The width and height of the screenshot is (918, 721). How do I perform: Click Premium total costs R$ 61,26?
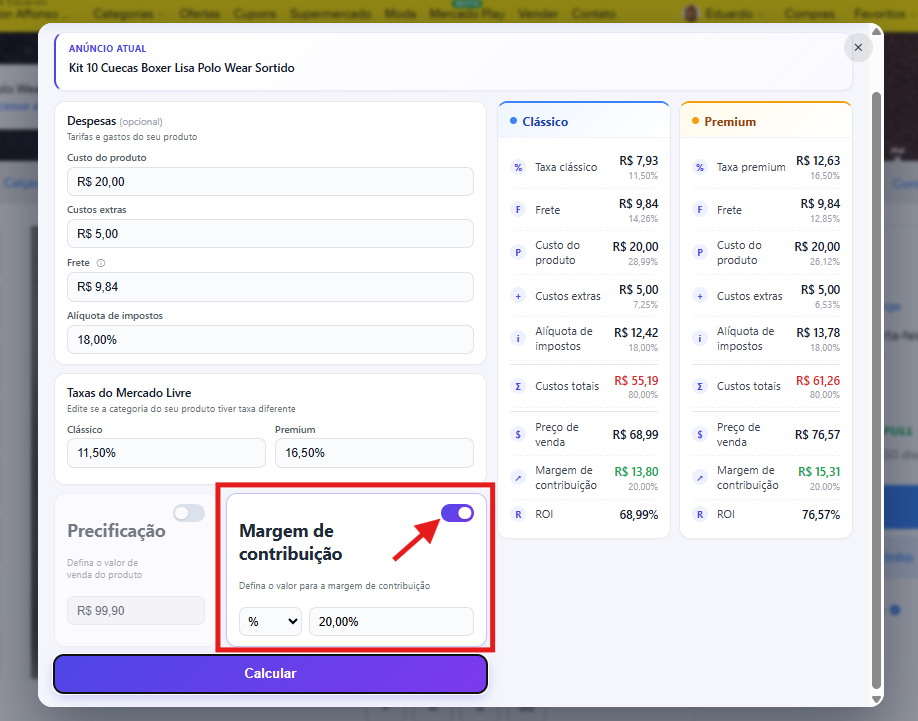click(x=818, y=381)
